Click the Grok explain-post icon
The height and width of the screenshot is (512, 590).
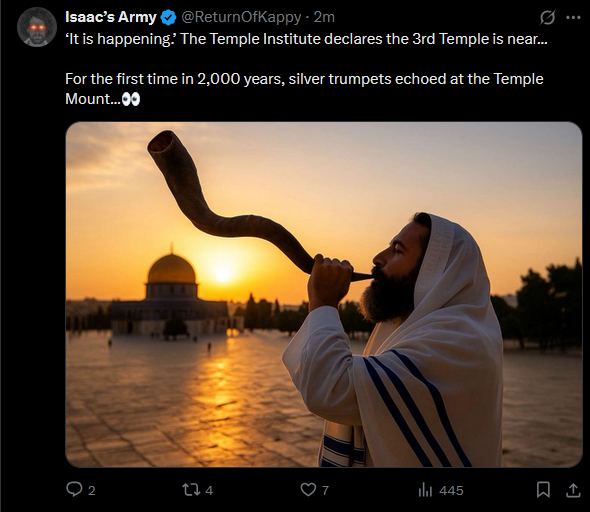pos(547,17)
